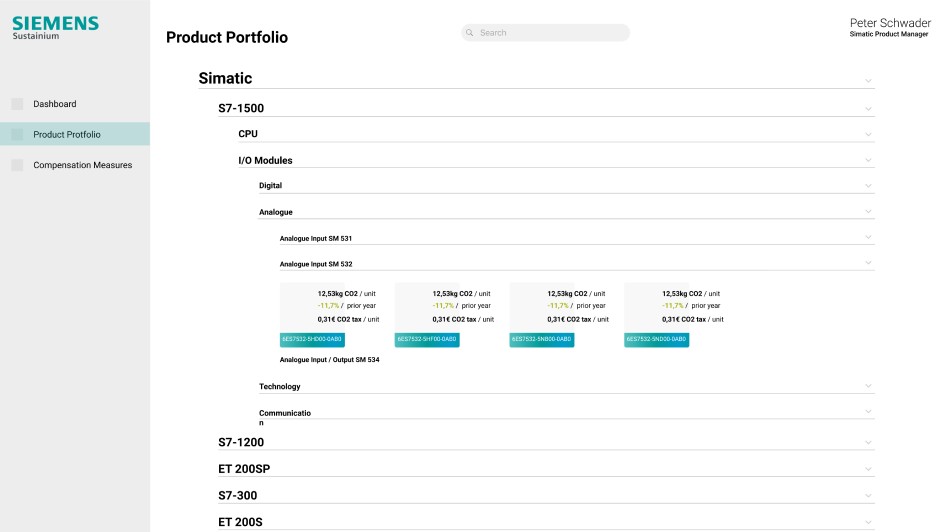
Task: Select Analogue Input / Output SM 534
Action: pos(329,359)
